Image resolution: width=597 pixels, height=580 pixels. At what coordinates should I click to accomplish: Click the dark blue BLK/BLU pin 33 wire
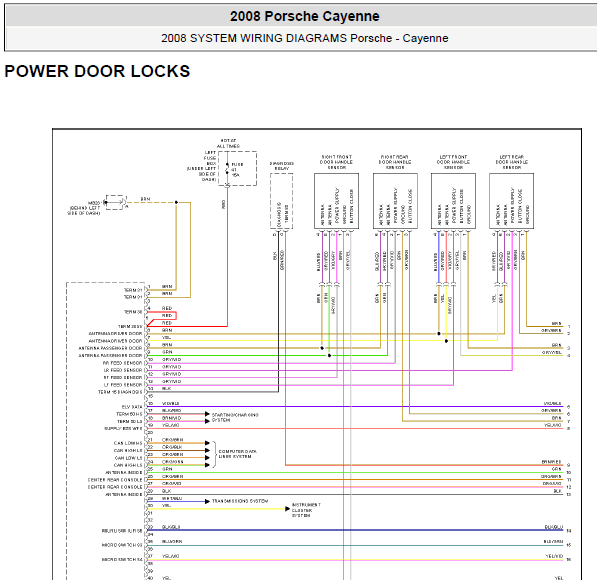355,530
